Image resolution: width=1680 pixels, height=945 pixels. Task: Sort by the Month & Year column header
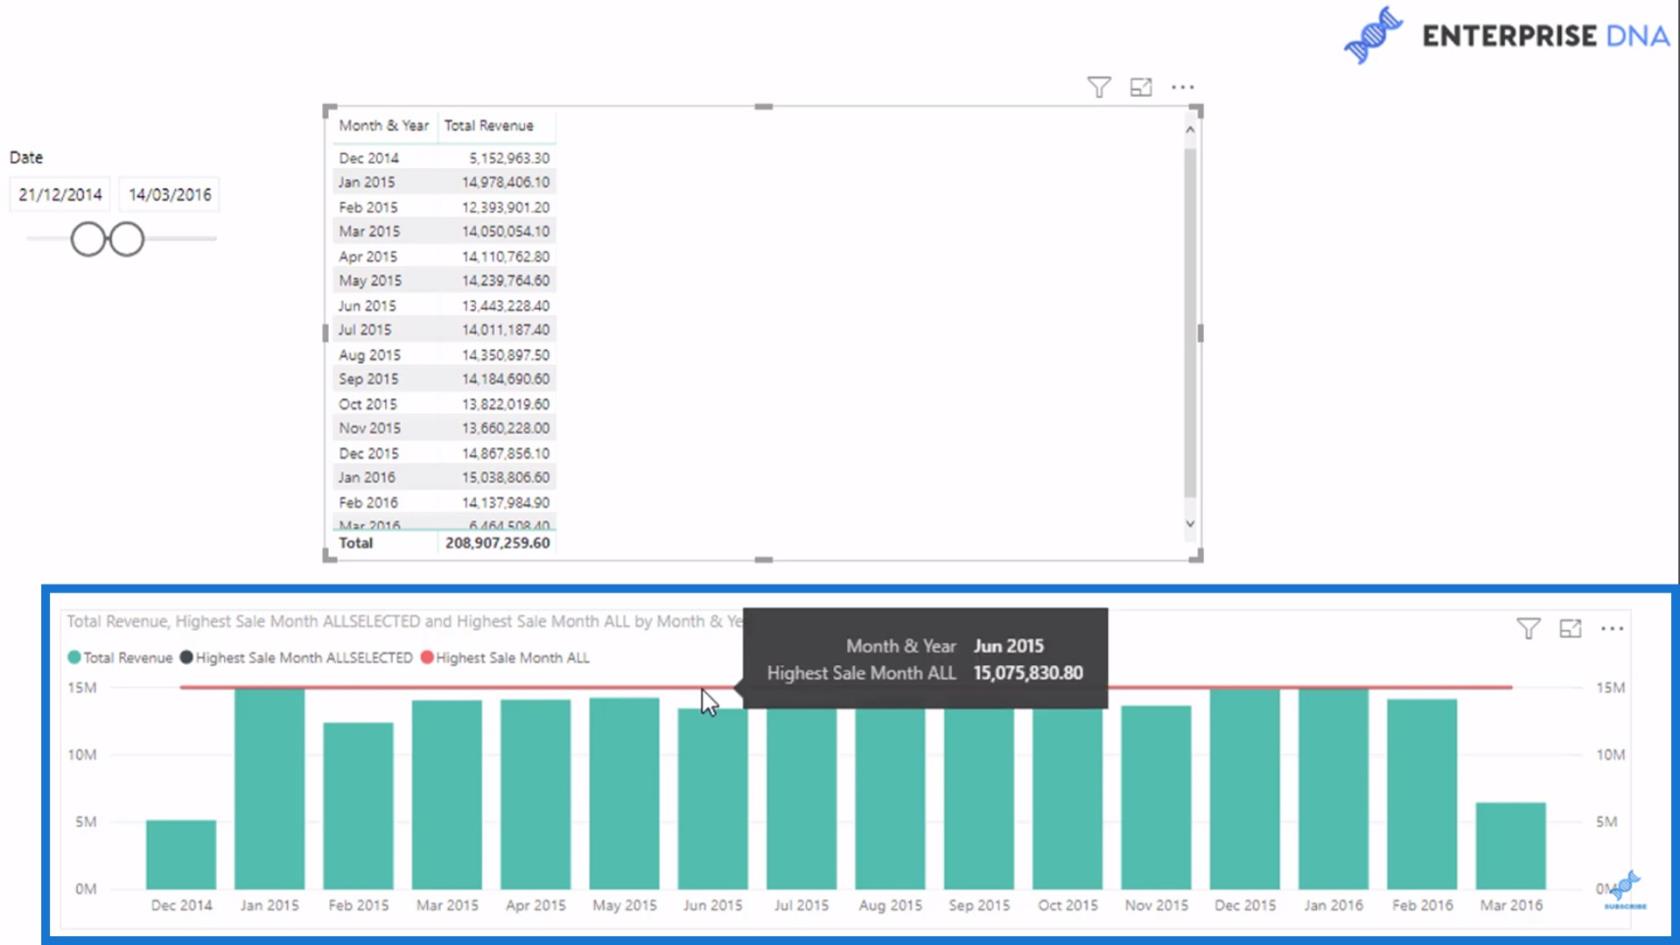[384, 126]
